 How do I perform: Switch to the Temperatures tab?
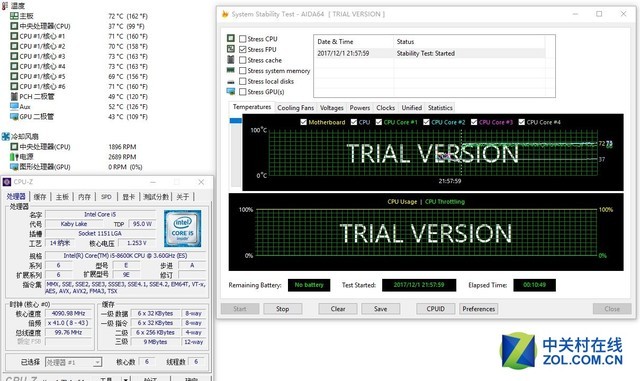pyautogui.click(x=251, y=107)
